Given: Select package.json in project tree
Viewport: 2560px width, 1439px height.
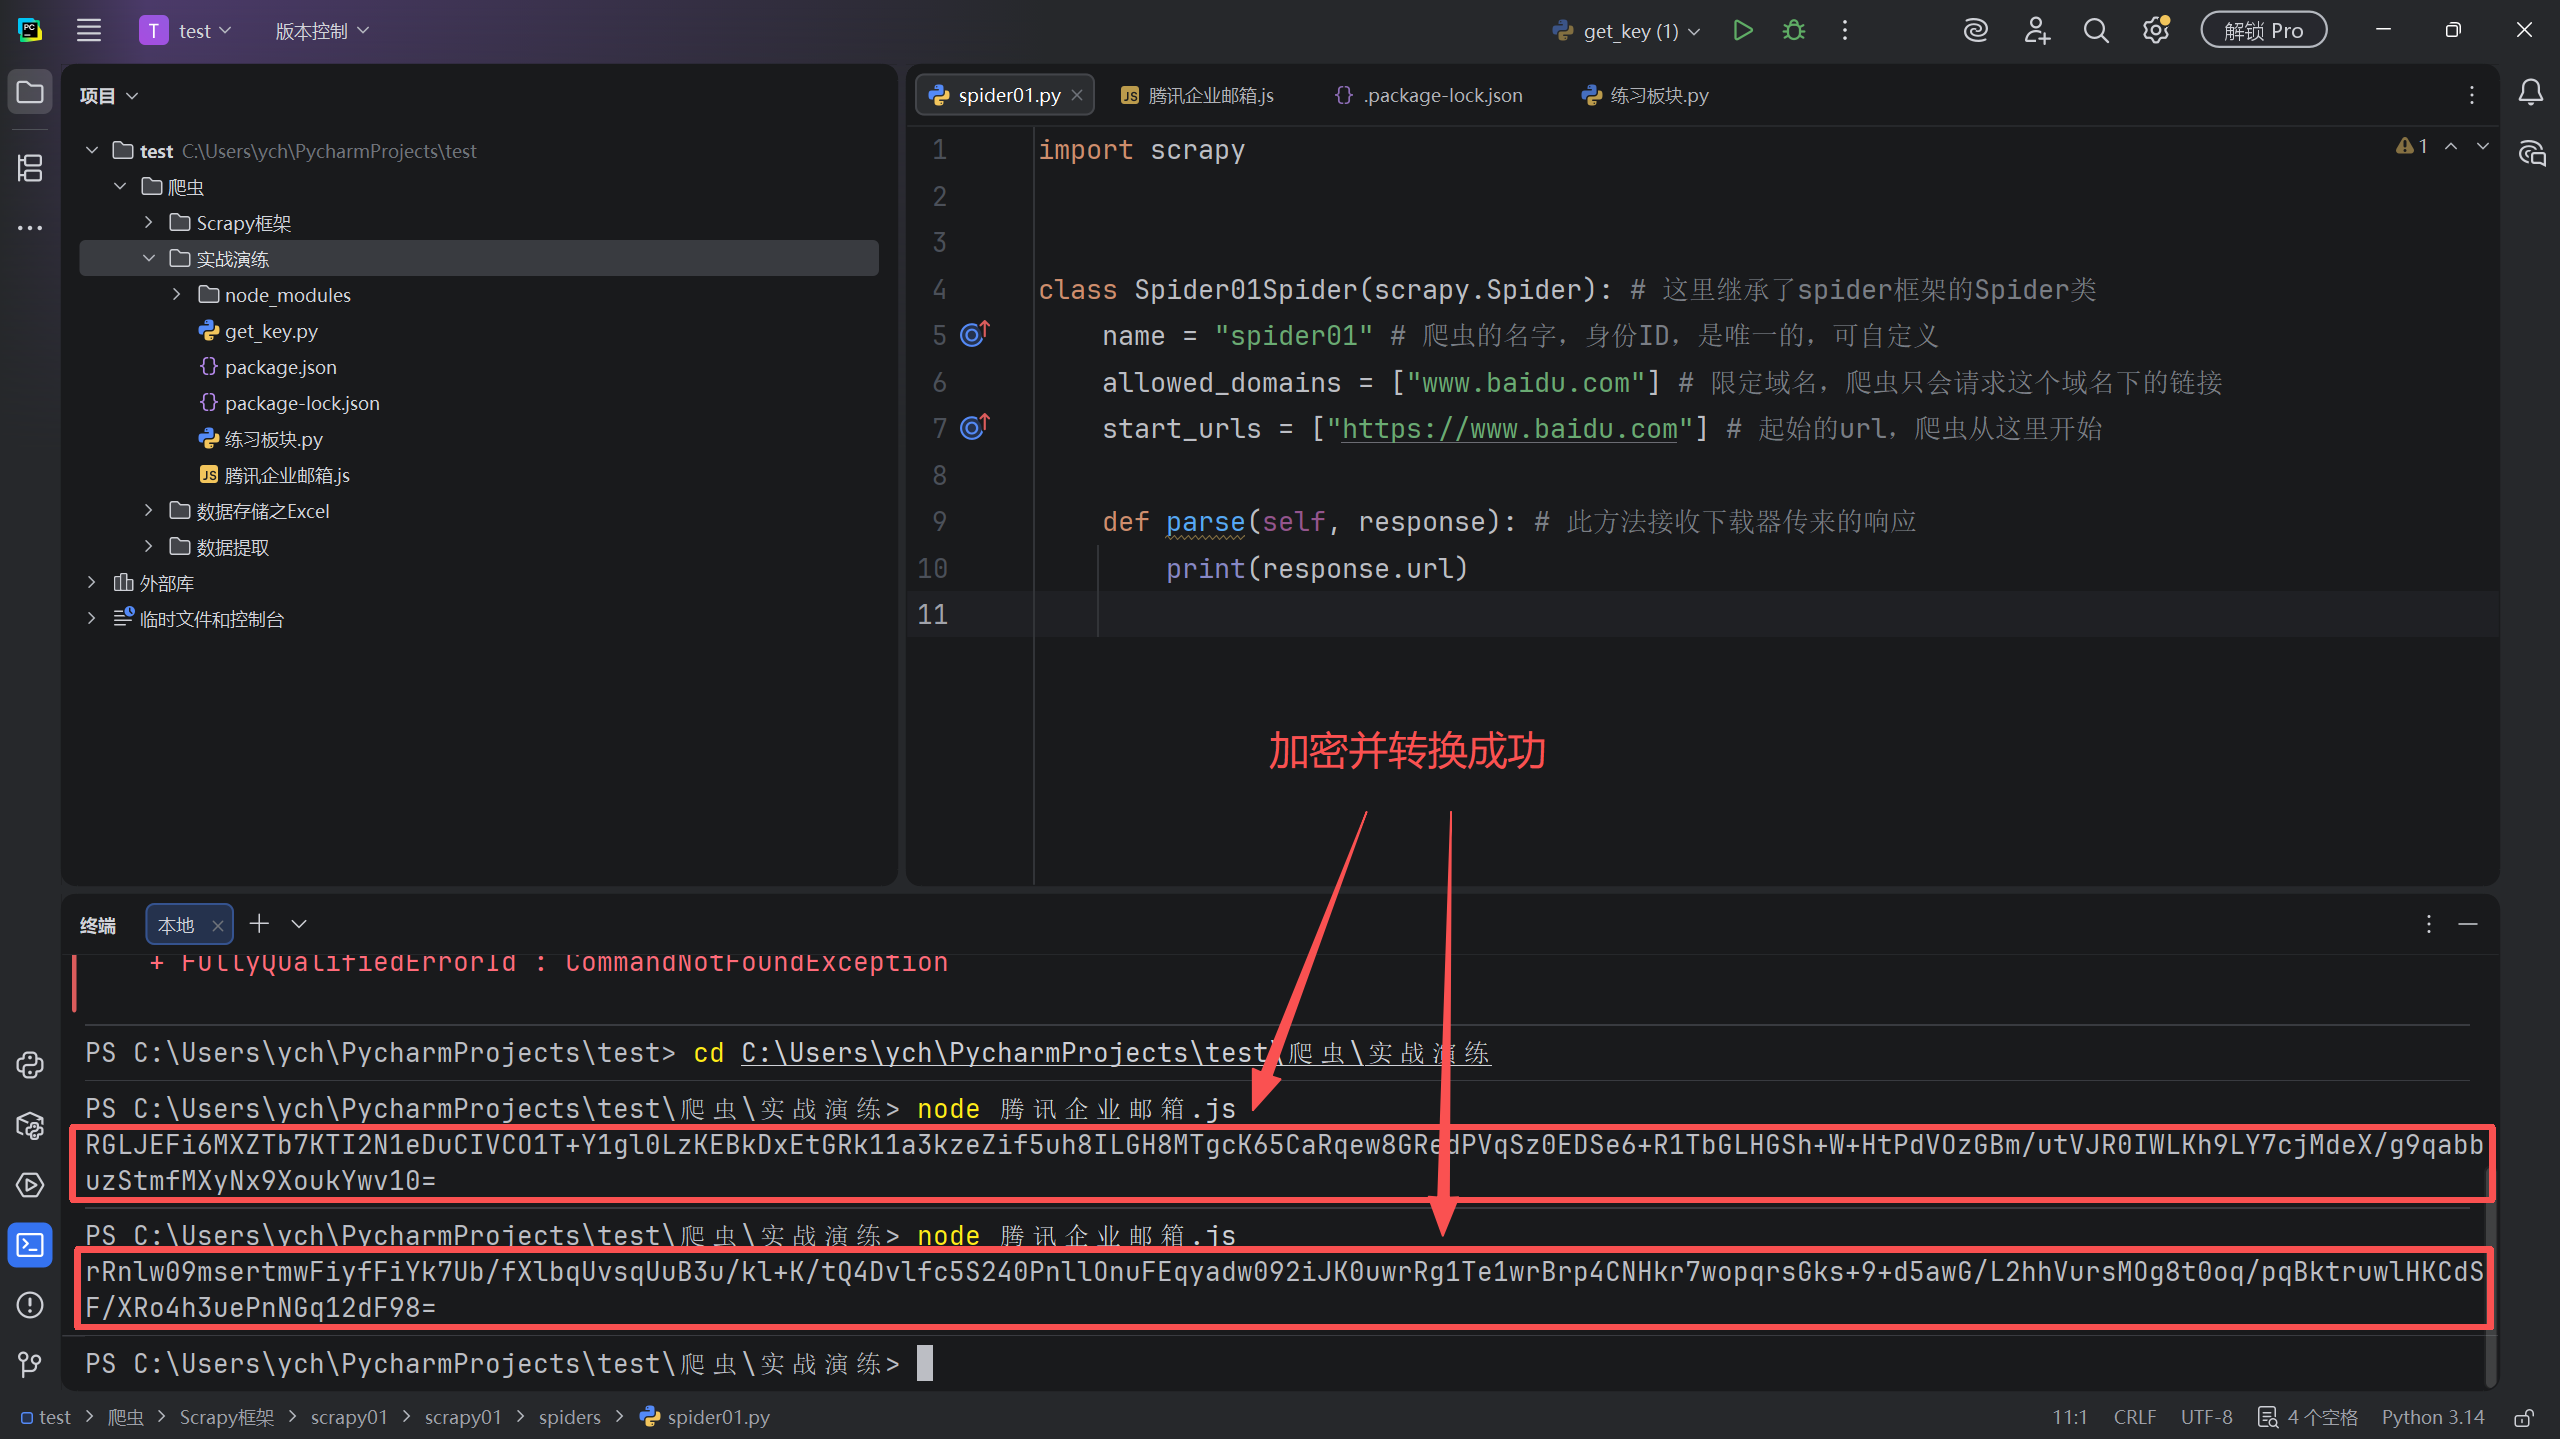Looking at the screenshot, I should [x=280, y=367].
